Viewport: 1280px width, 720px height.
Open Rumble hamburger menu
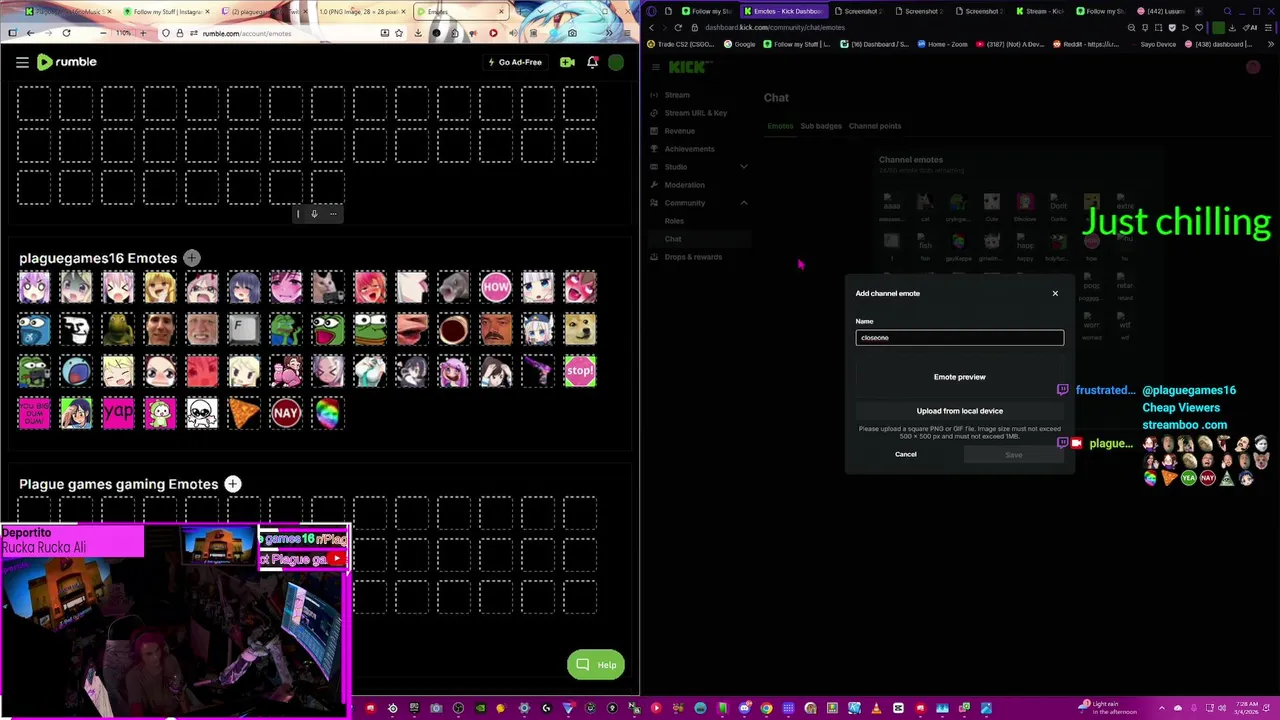pyautogui.click(x=22, y=62)
